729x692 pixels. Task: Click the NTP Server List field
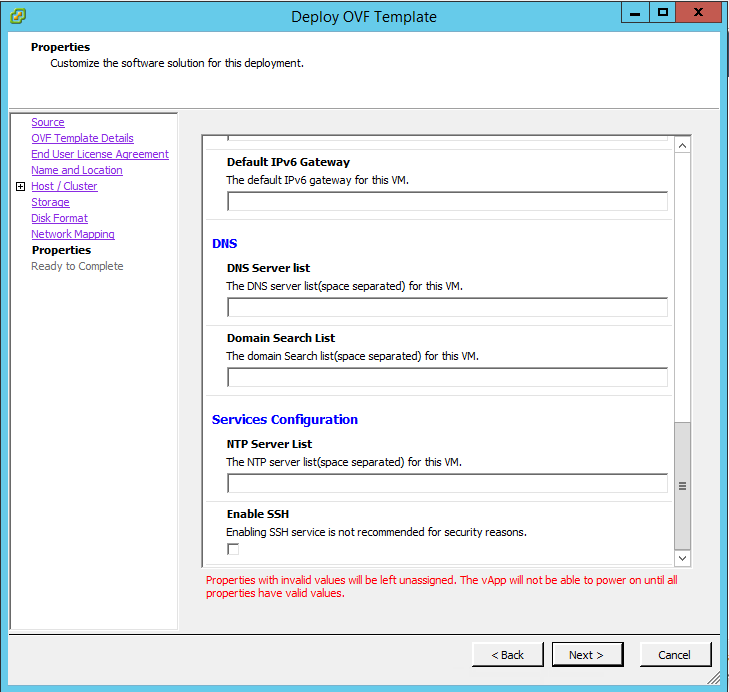click(x=447, y=483)
